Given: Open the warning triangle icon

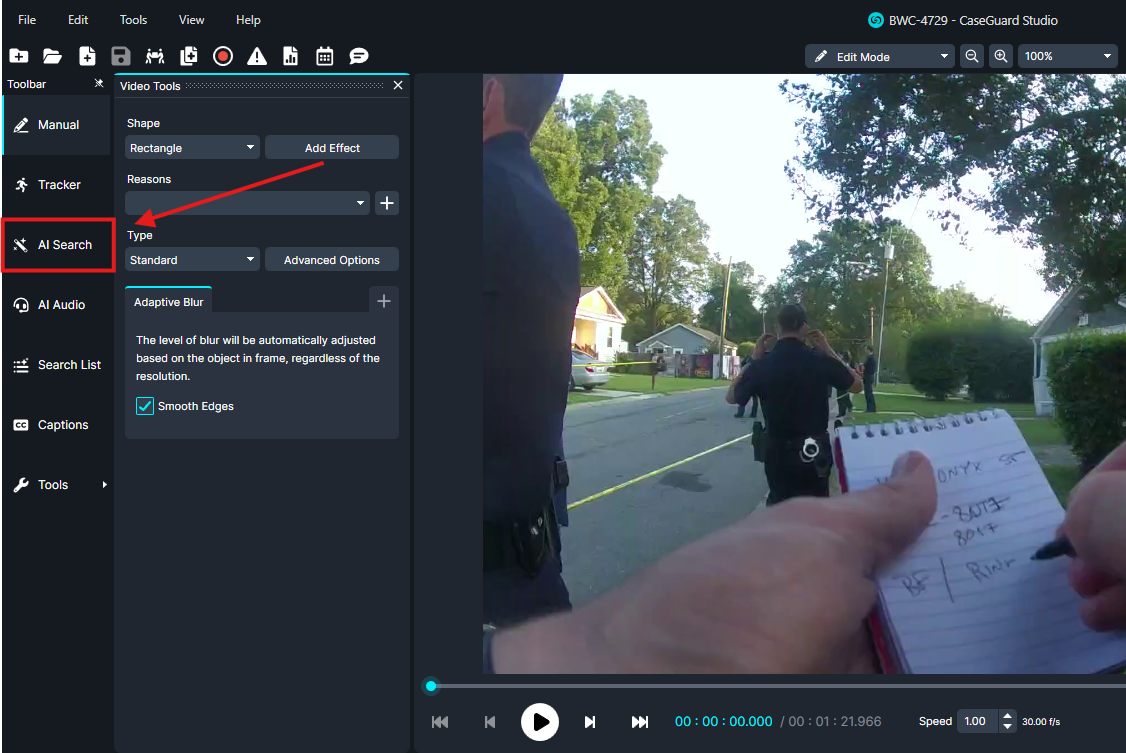Looking at the screenshot, I should point(257,56).
